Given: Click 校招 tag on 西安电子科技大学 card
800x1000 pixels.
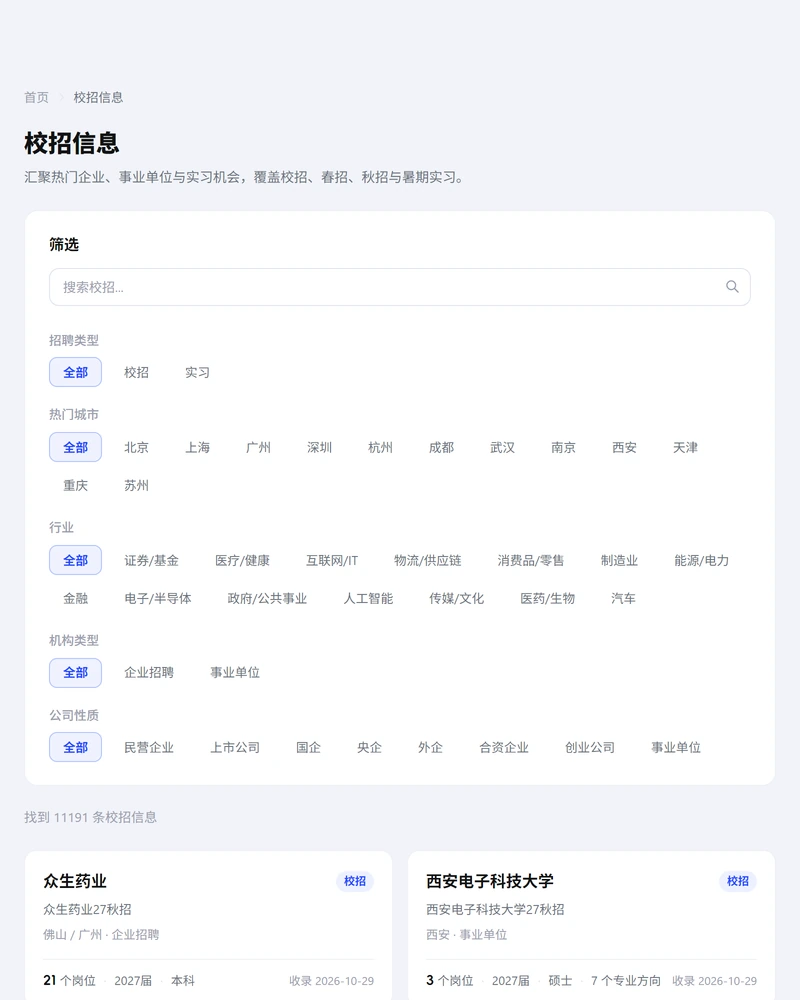Looking at the screenshot, I should coord(737,881).
